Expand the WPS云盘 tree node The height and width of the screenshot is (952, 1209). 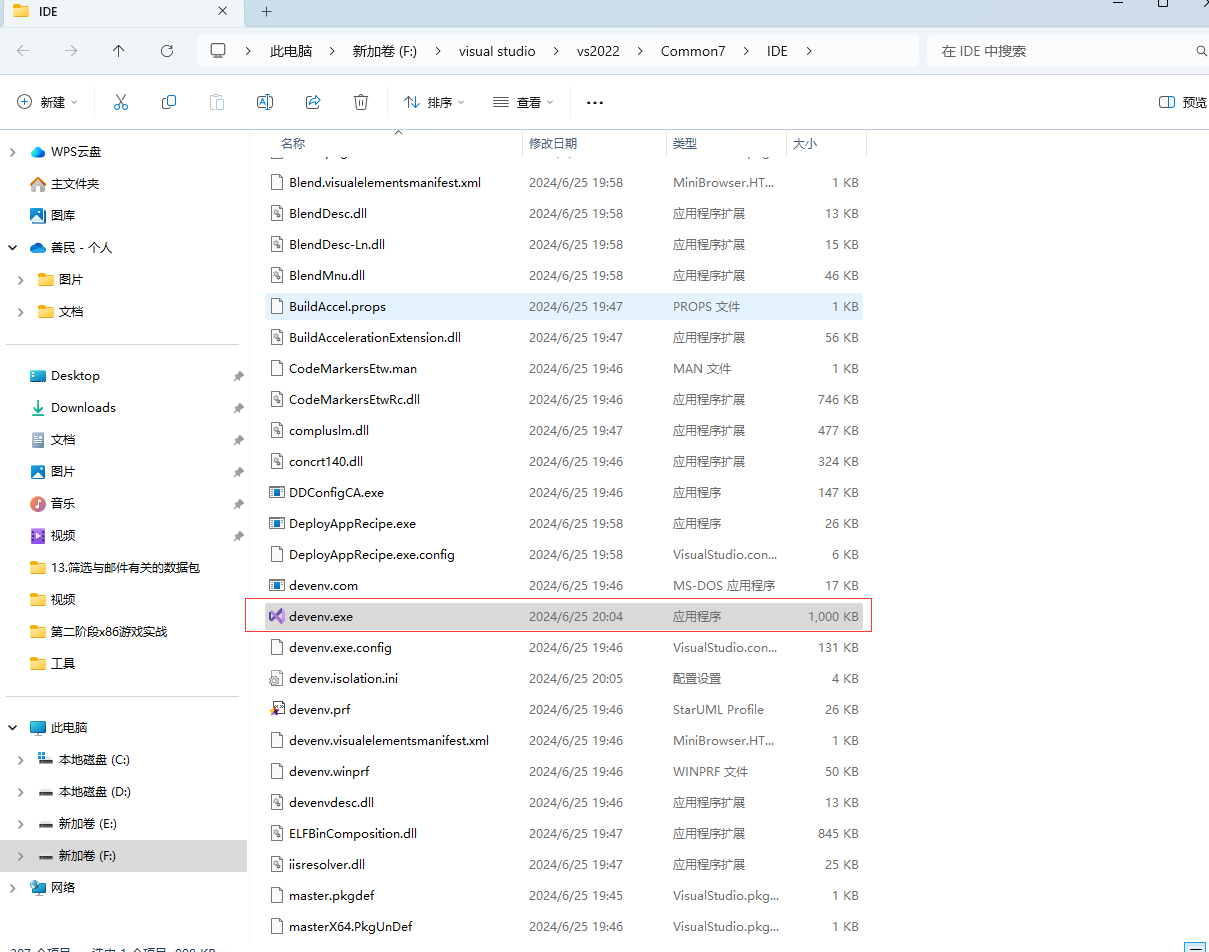pos(13,152)
